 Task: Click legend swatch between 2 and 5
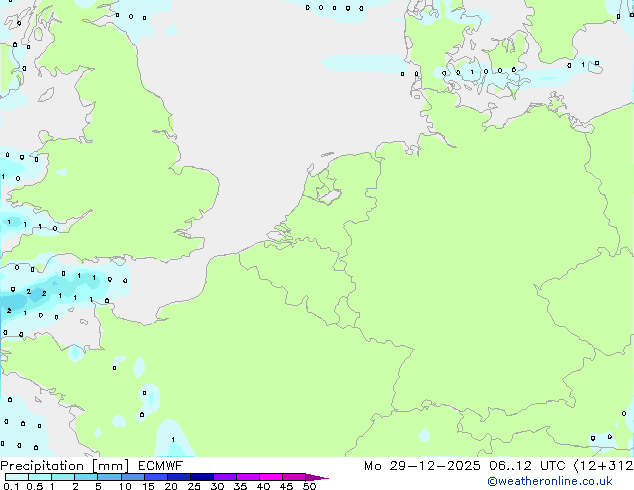tap(86, 477)
